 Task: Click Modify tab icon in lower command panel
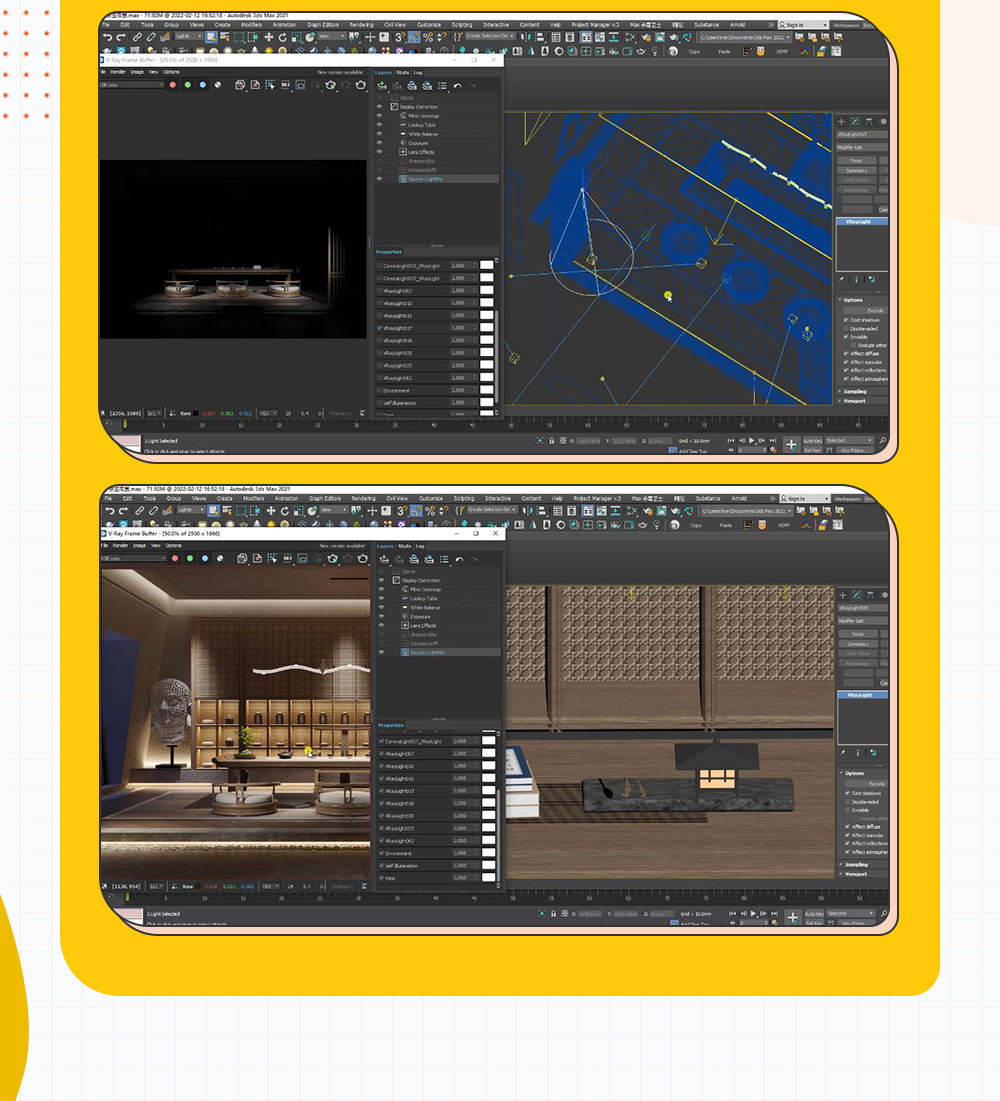[857, 595]
